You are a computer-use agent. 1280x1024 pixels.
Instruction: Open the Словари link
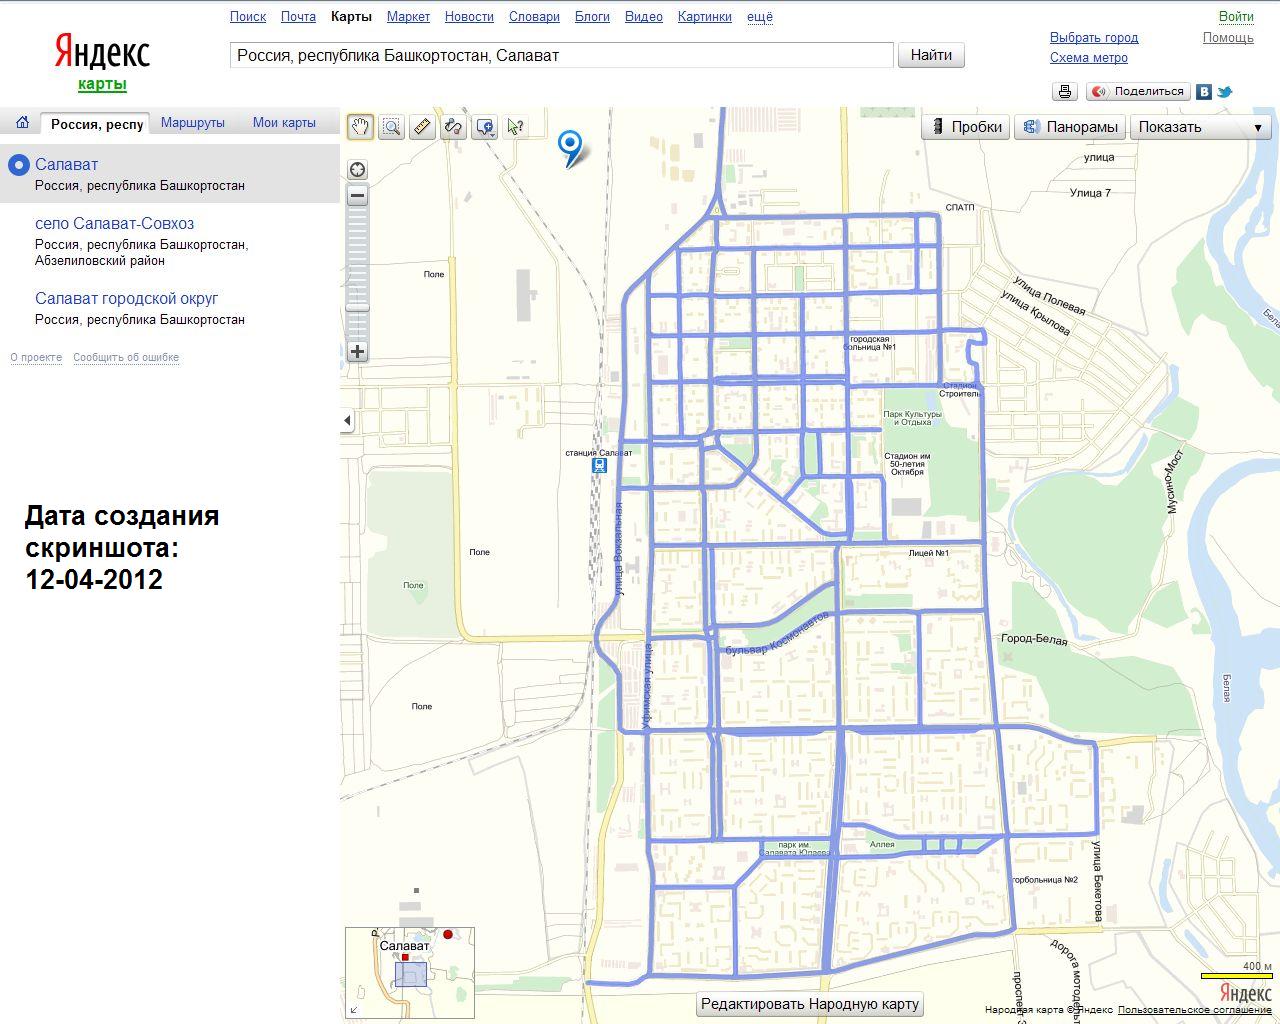tap(534, 17)
